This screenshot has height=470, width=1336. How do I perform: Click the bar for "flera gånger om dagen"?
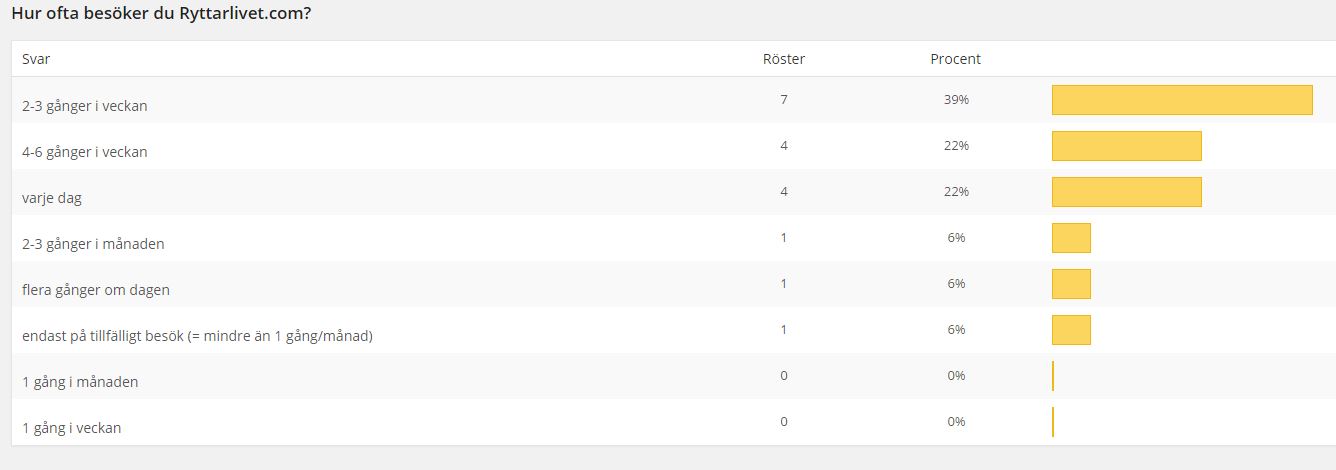1071,284
